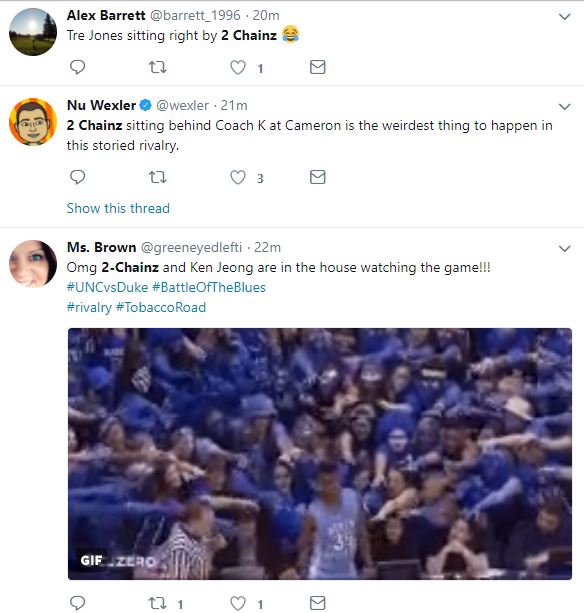The height and width of the screenshot is (613, 584).
Task: Share Nu Wexler's tweet by message
Action: tap(317, 177)
